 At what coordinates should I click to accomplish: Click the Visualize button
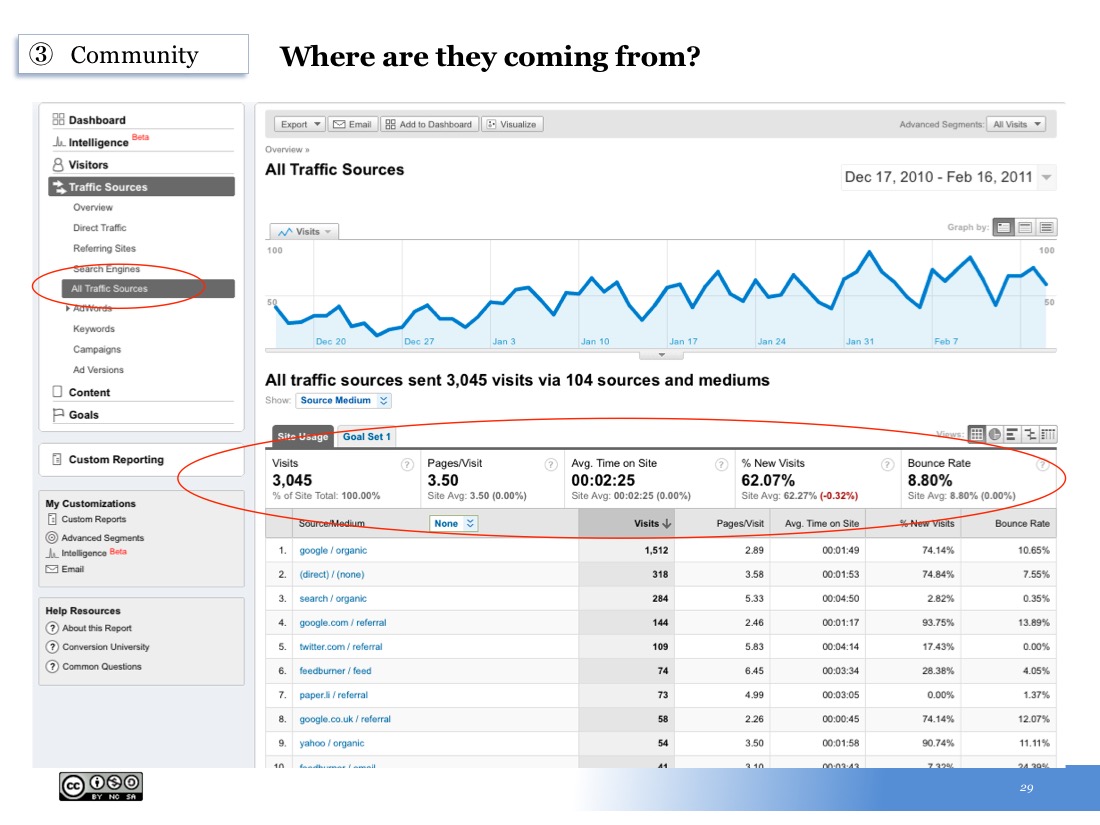513,124
